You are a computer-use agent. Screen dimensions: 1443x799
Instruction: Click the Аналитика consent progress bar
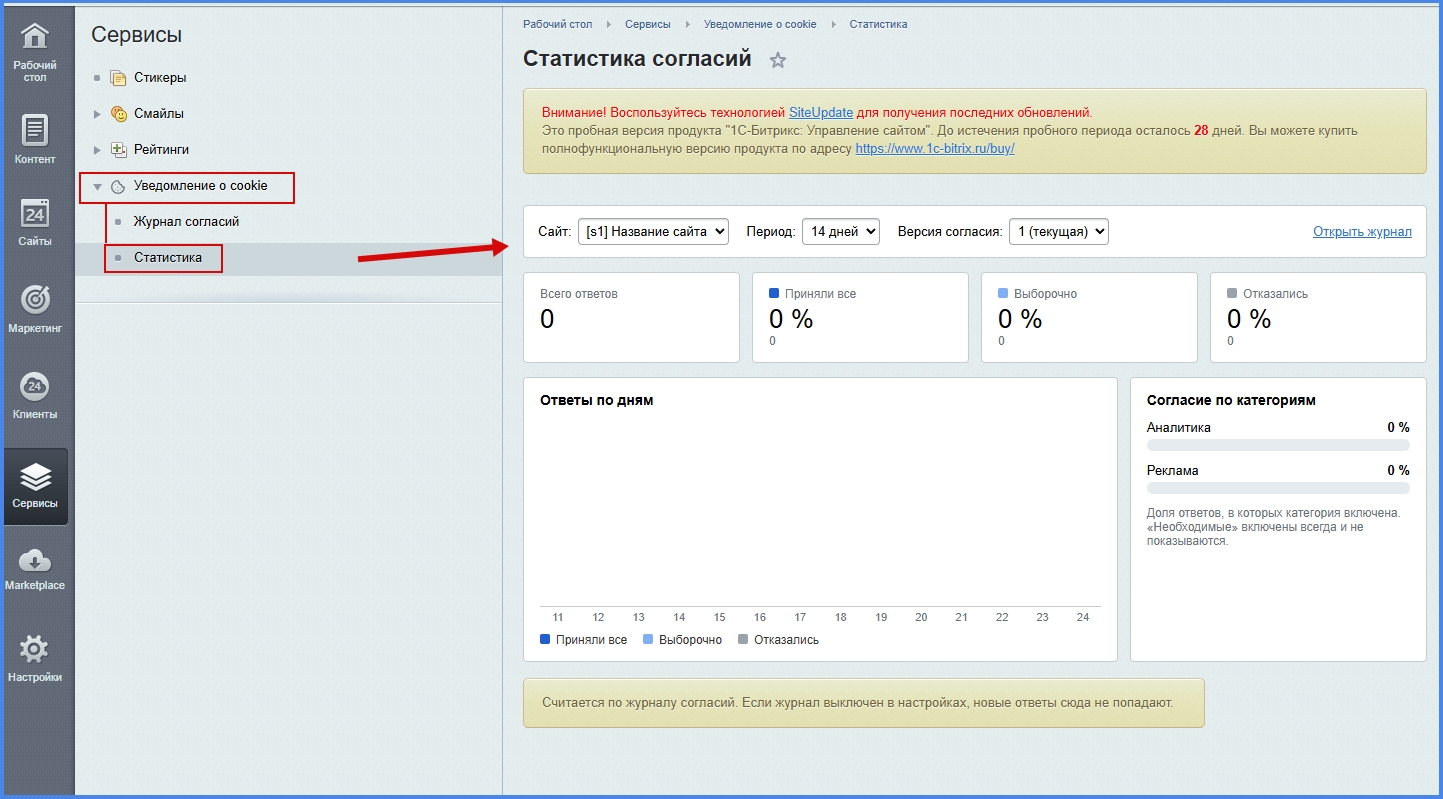1278,445
